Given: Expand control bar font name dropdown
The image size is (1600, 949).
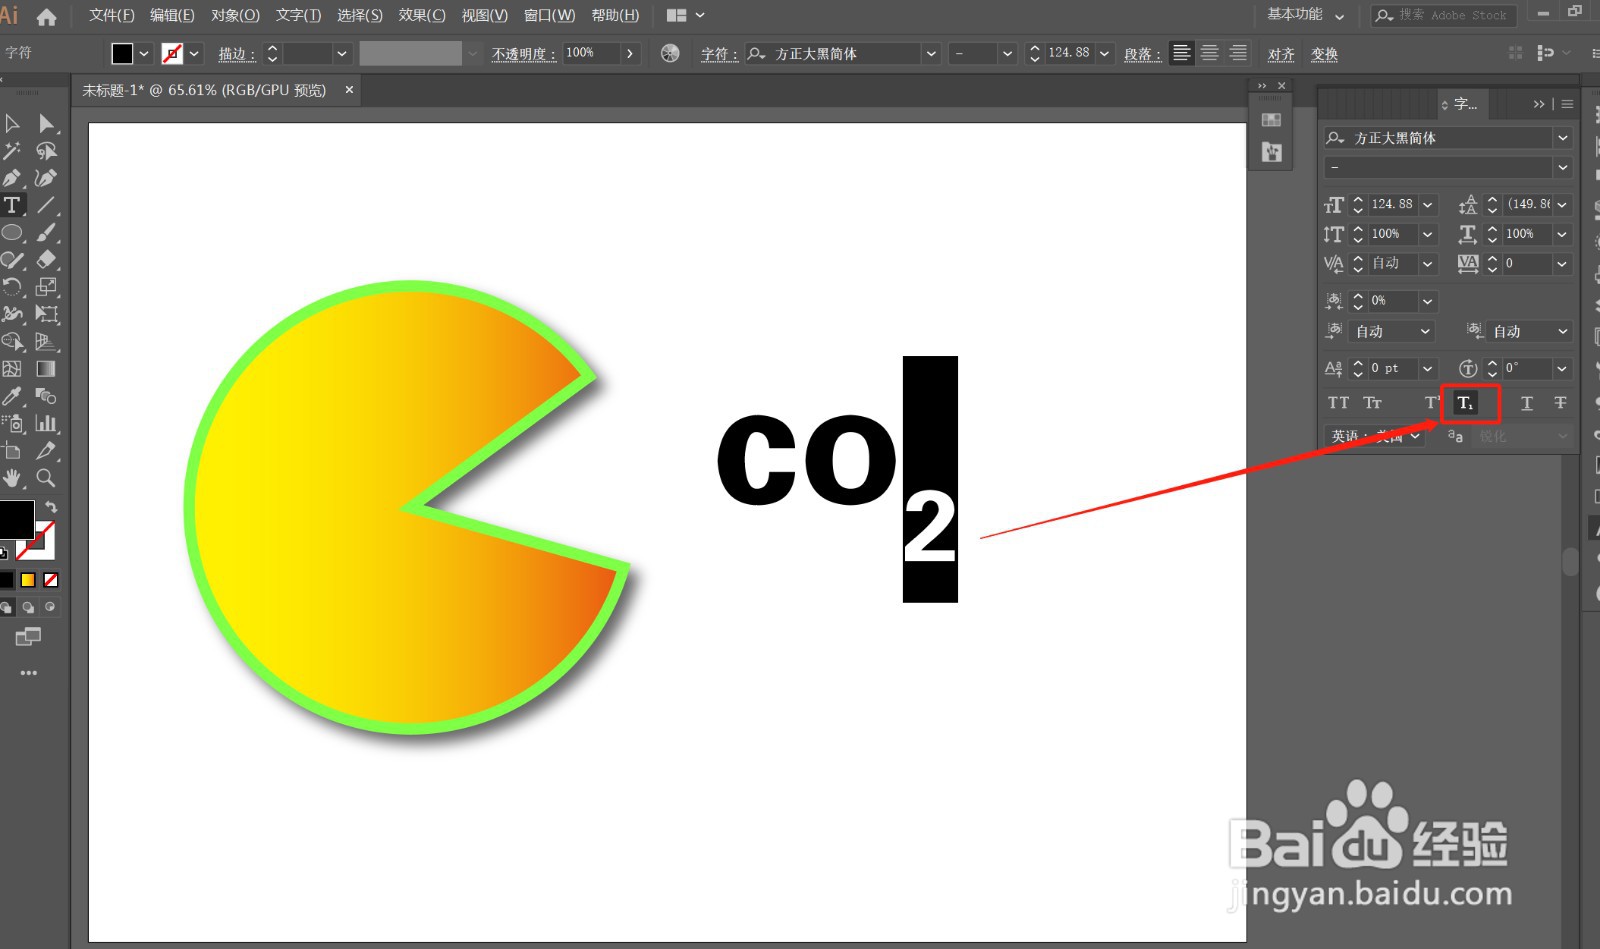Looking at the screenshot, I should (x=931, y=53).
